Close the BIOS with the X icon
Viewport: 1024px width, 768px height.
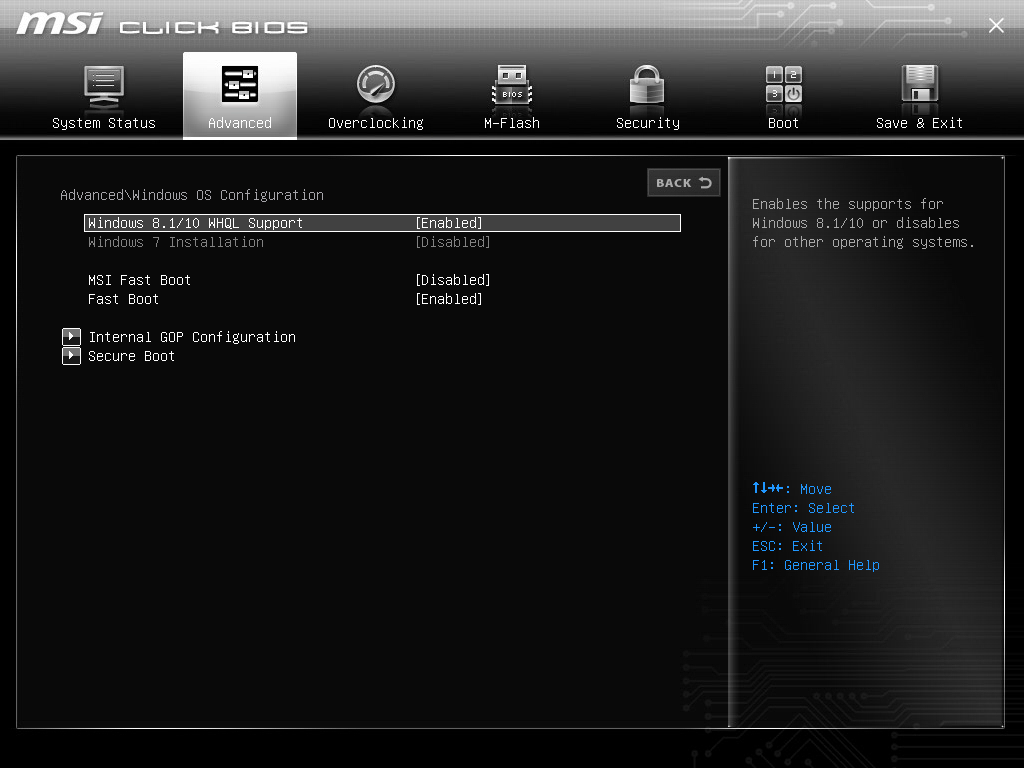(996, 25)
